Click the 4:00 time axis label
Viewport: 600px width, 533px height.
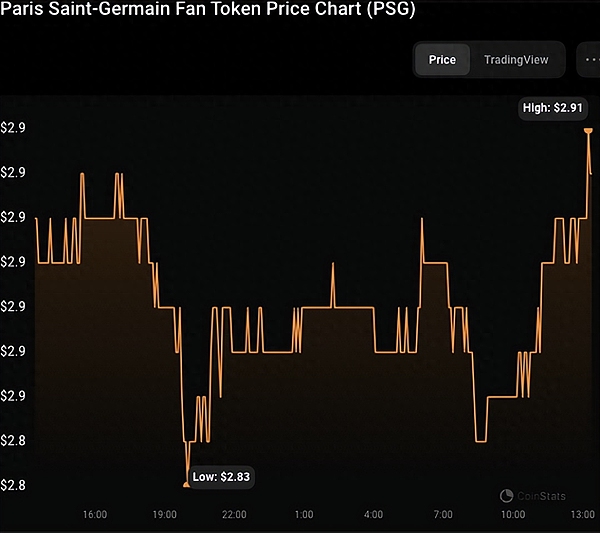click(373, 514)
